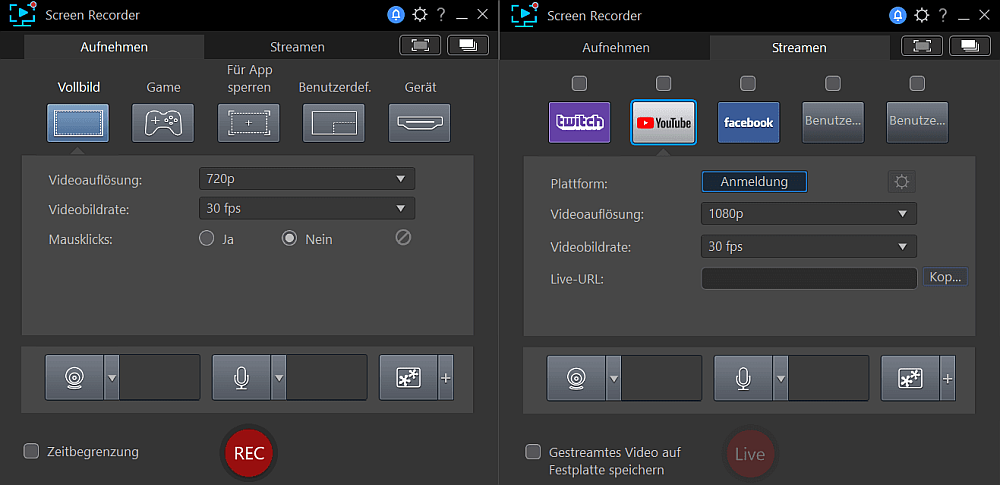
Task: Tick the checkbox above YouTube
Action: tap(663, 84)
